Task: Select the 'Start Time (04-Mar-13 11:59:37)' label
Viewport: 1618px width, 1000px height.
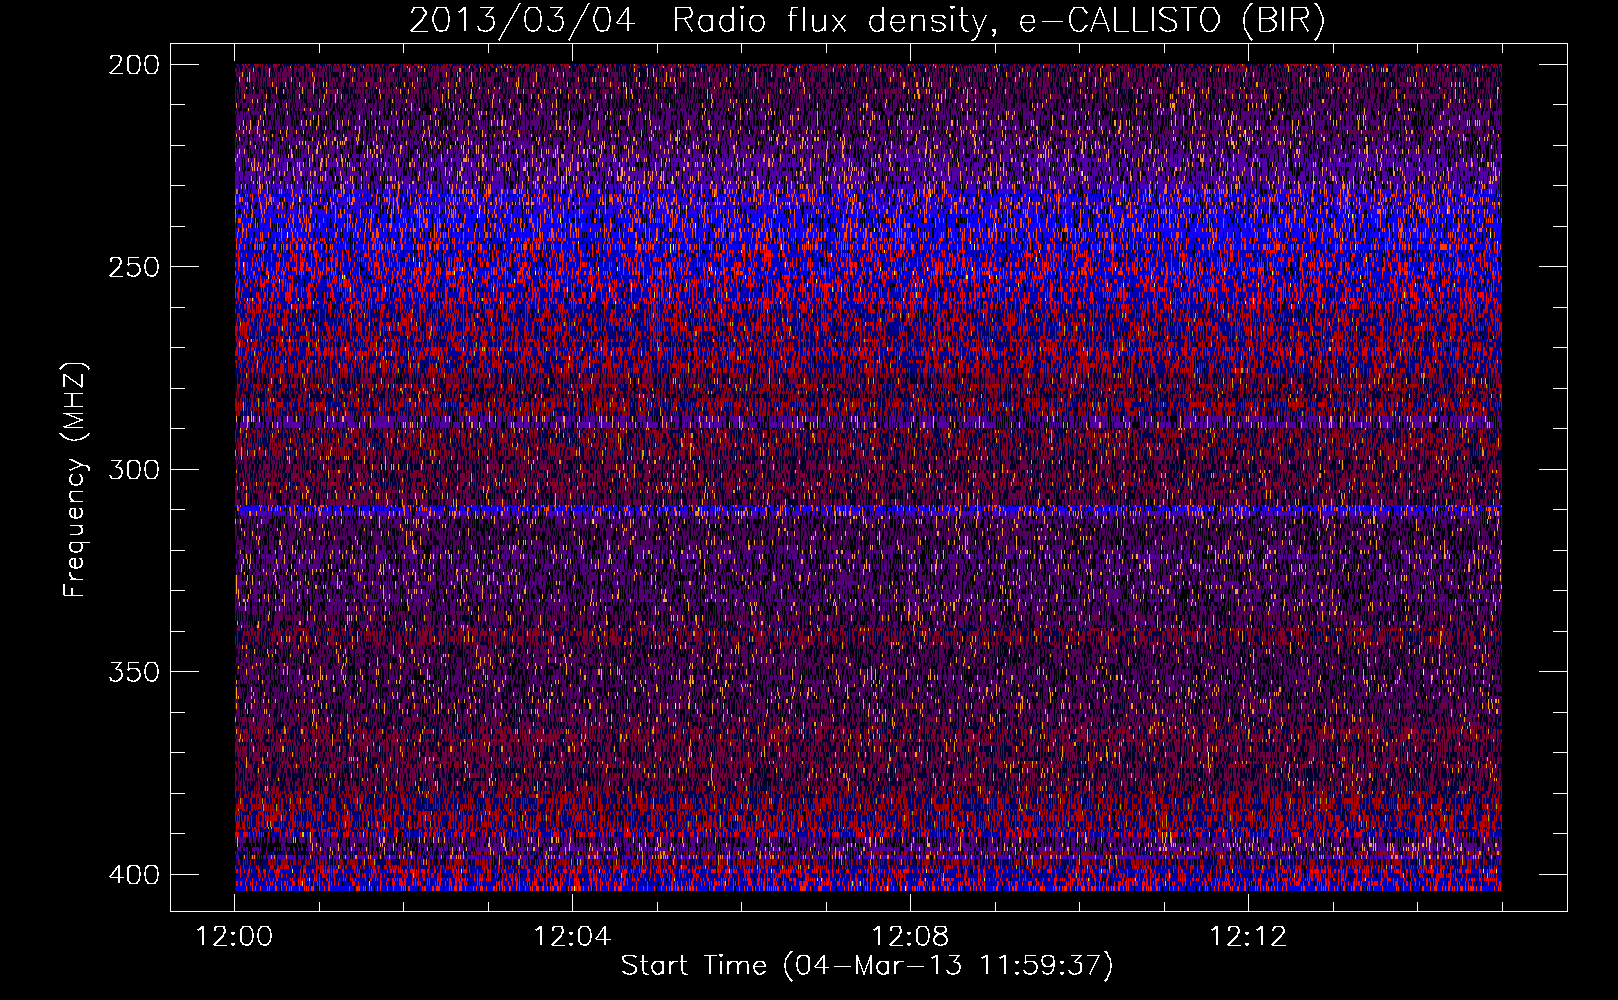Action: pos(867,966)
